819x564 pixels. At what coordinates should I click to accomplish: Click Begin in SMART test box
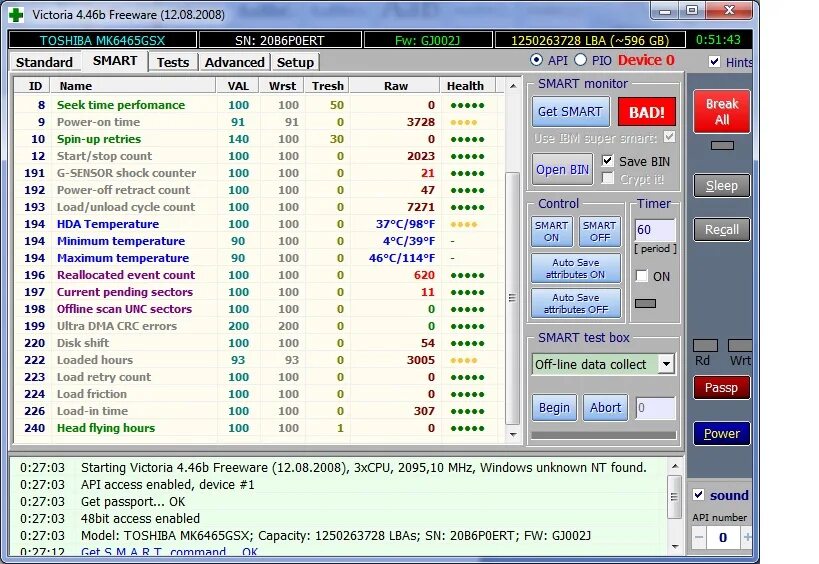pyautogui.click(x=554, y=407)
